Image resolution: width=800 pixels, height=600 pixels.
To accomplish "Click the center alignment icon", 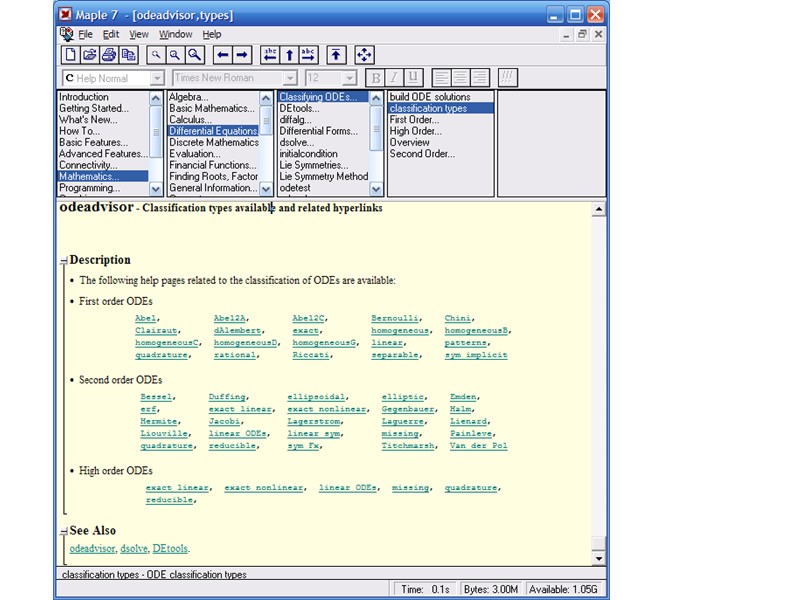I will tap(460, 78).
